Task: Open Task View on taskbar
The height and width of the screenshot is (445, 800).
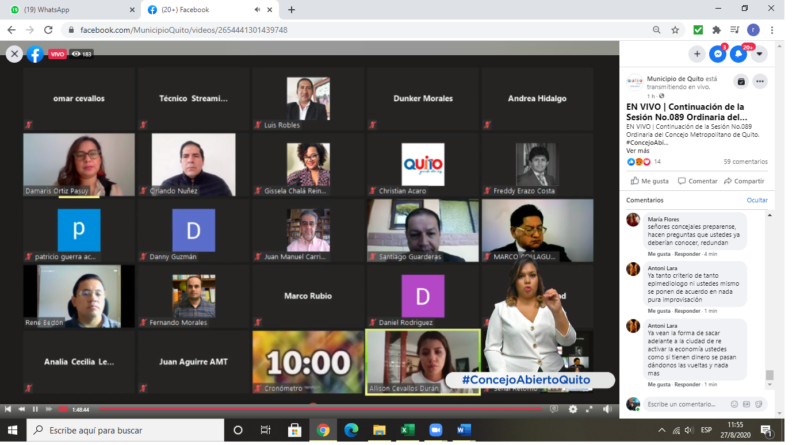Action: [266, 430]
